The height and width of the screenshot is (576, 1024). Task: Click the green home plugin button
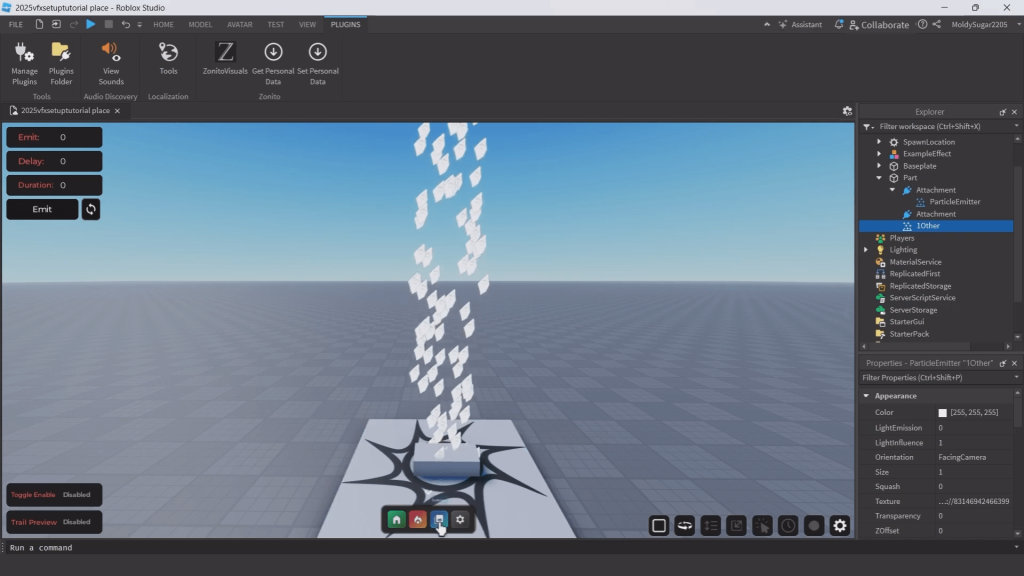[x=396, y=520]
